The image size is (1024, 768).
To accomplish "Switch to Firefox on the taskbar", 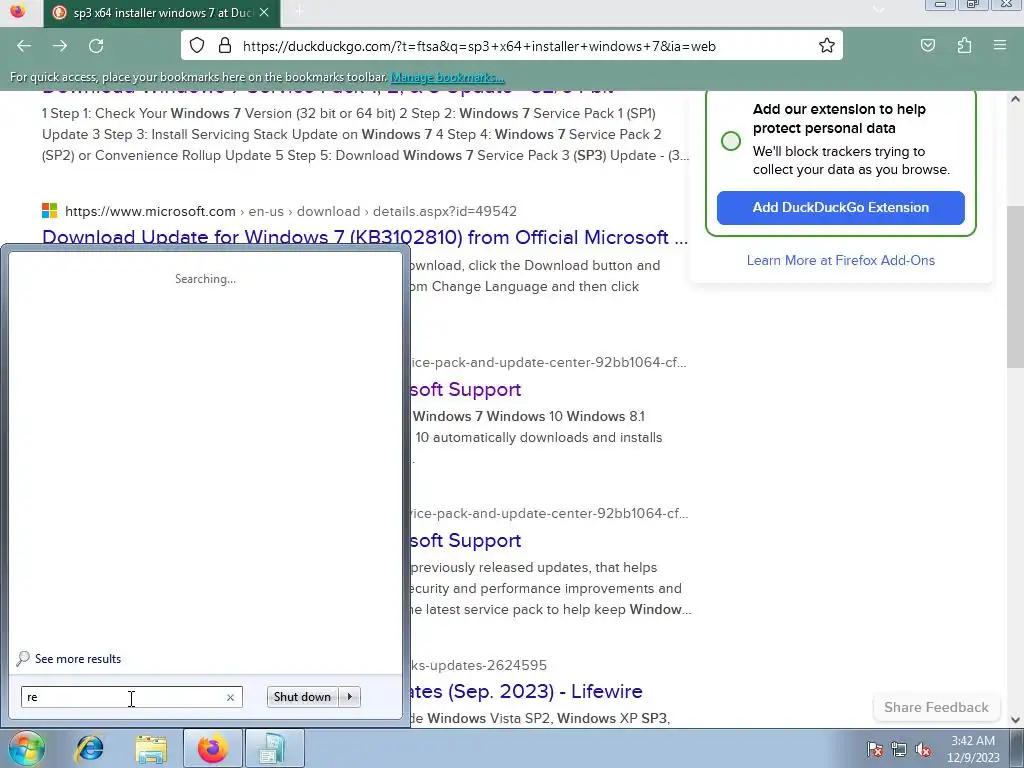I will point(213,748).
